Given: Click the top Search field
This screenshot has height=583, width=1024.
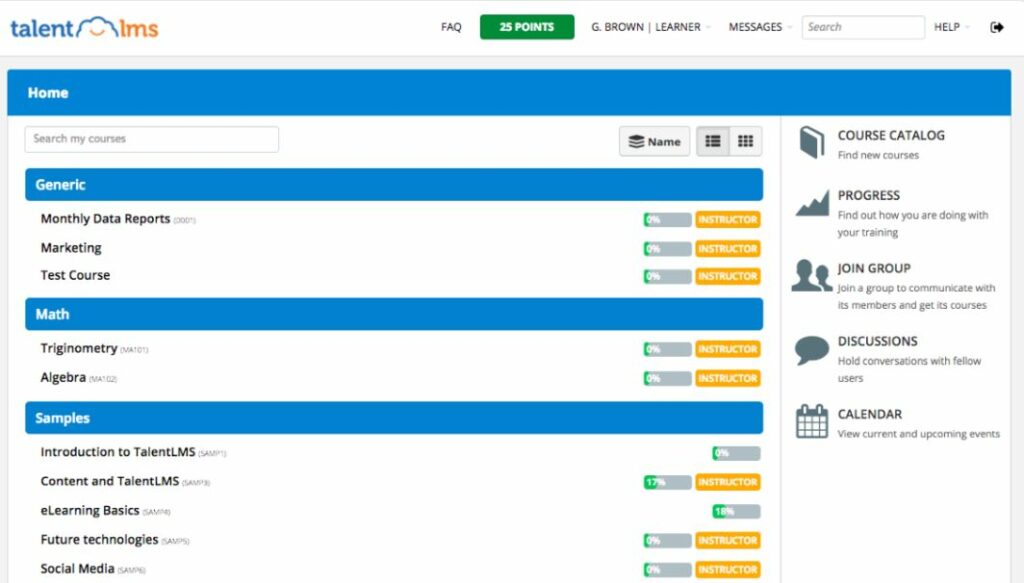Looking at the screenshot, I should 863,27.
